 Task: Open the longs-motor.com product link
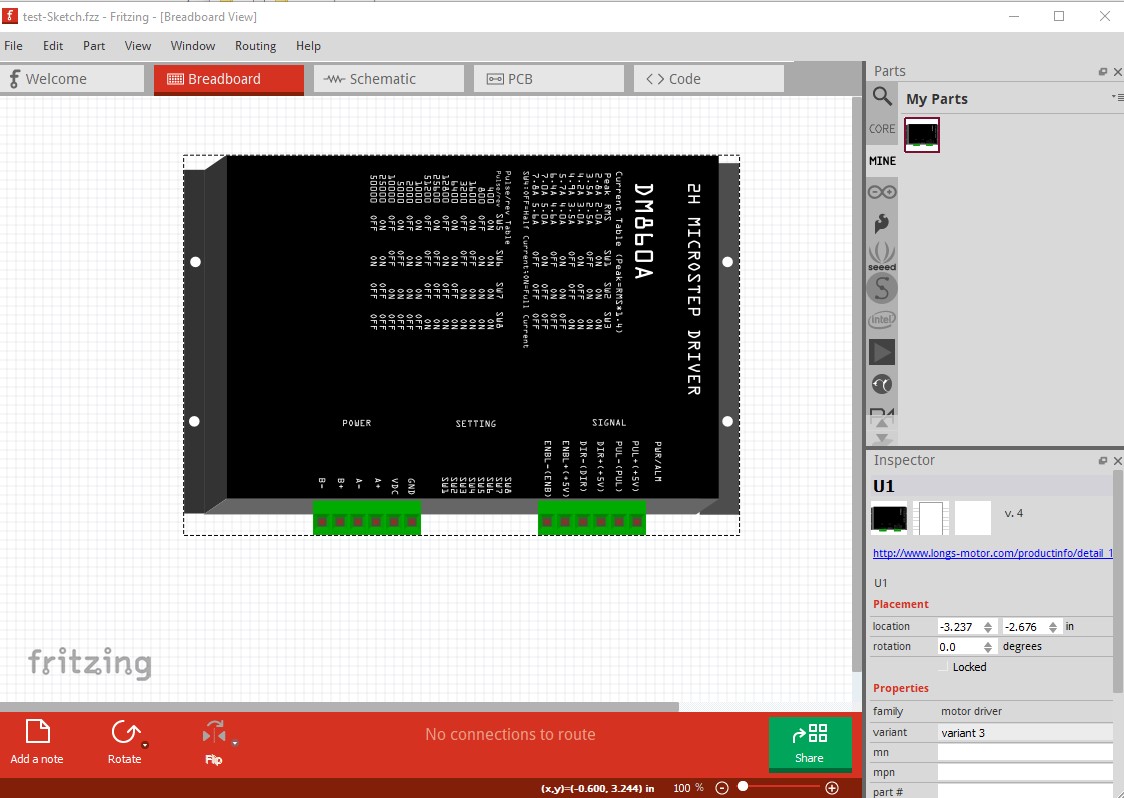pyautogui.click(x=993, y=553)
